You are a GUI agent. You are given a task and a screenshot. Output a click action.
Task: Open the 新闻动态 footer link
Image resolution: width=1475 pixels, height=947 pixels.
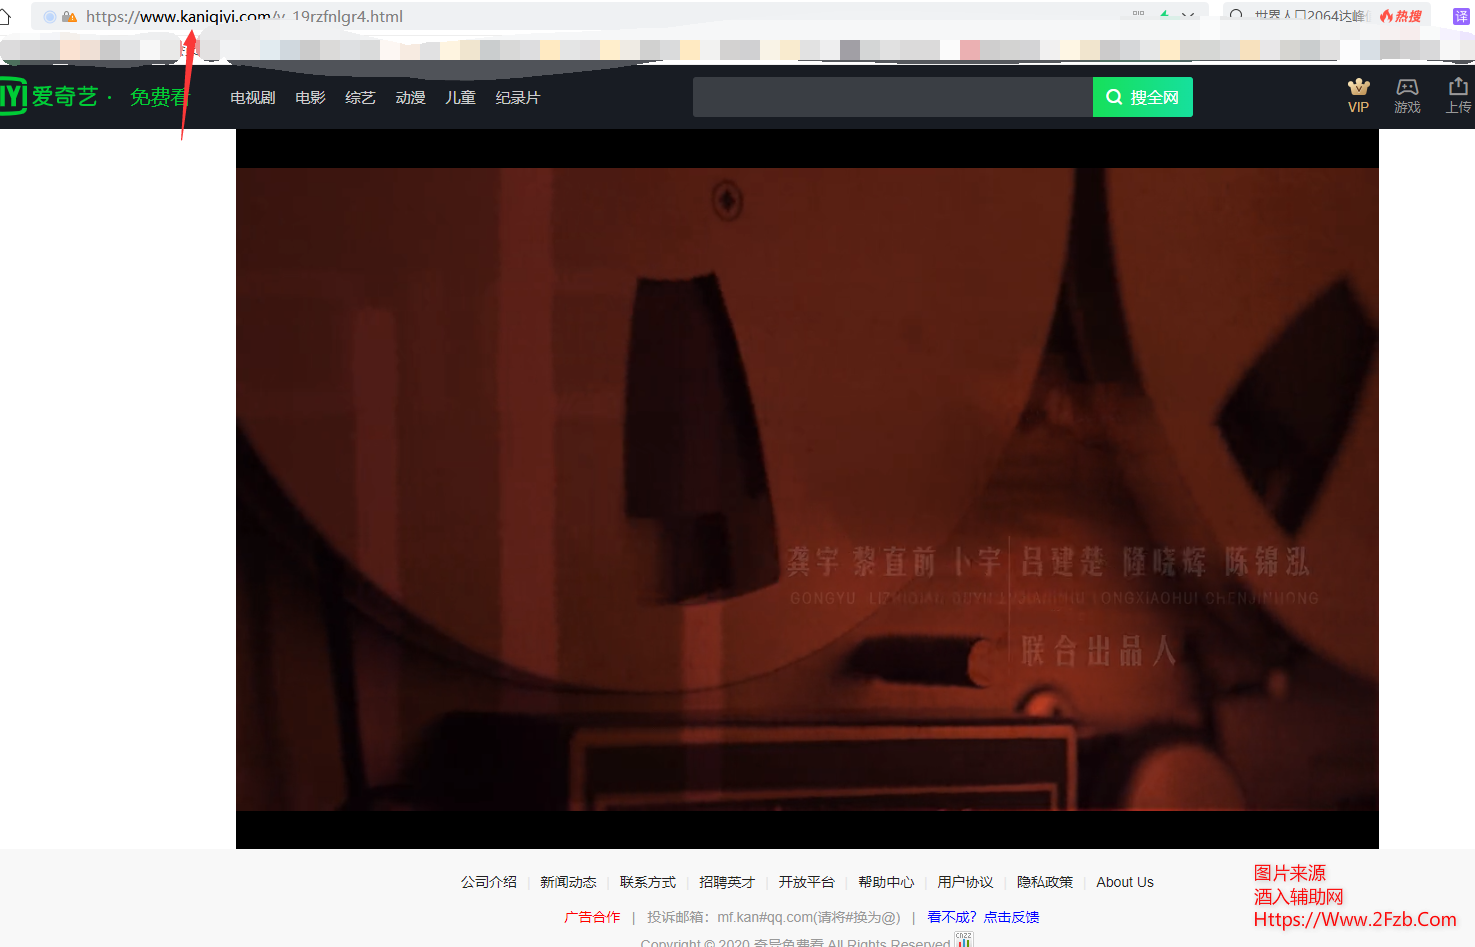coord(568,882)
